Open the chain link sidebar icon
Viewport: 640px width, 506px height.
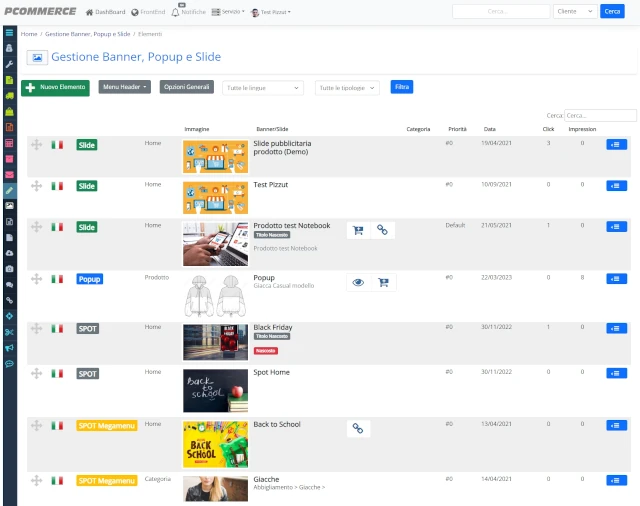9,300
